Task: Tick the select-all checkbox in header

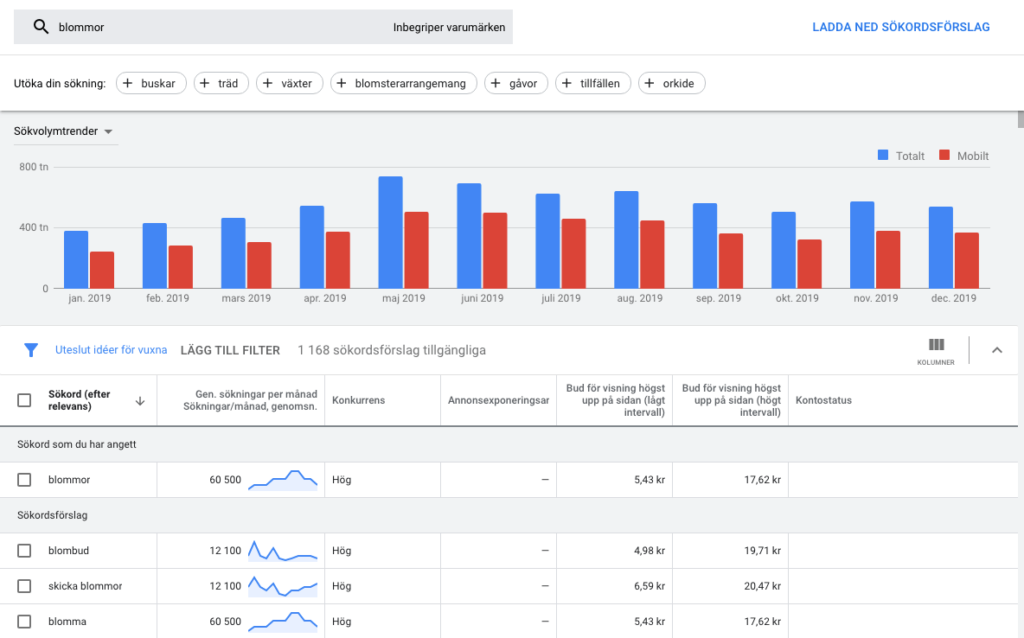Action: tap(24, 400)
